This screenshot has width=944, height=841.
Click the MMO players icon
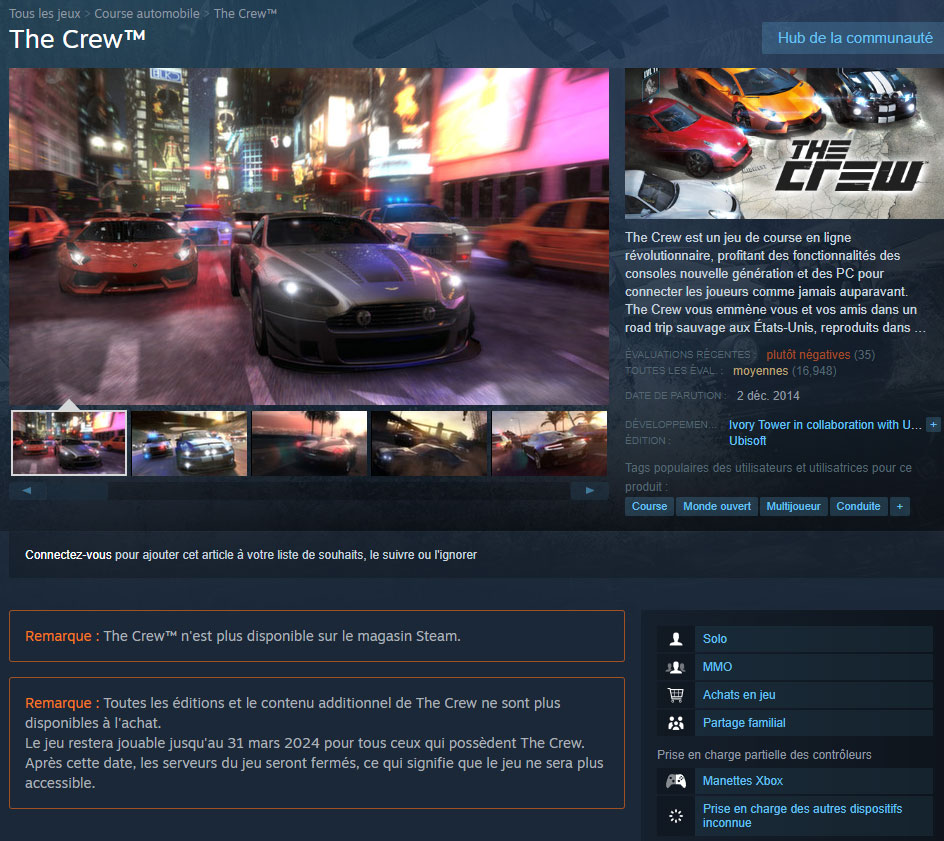pyautogui.click(x=675, y=667)
